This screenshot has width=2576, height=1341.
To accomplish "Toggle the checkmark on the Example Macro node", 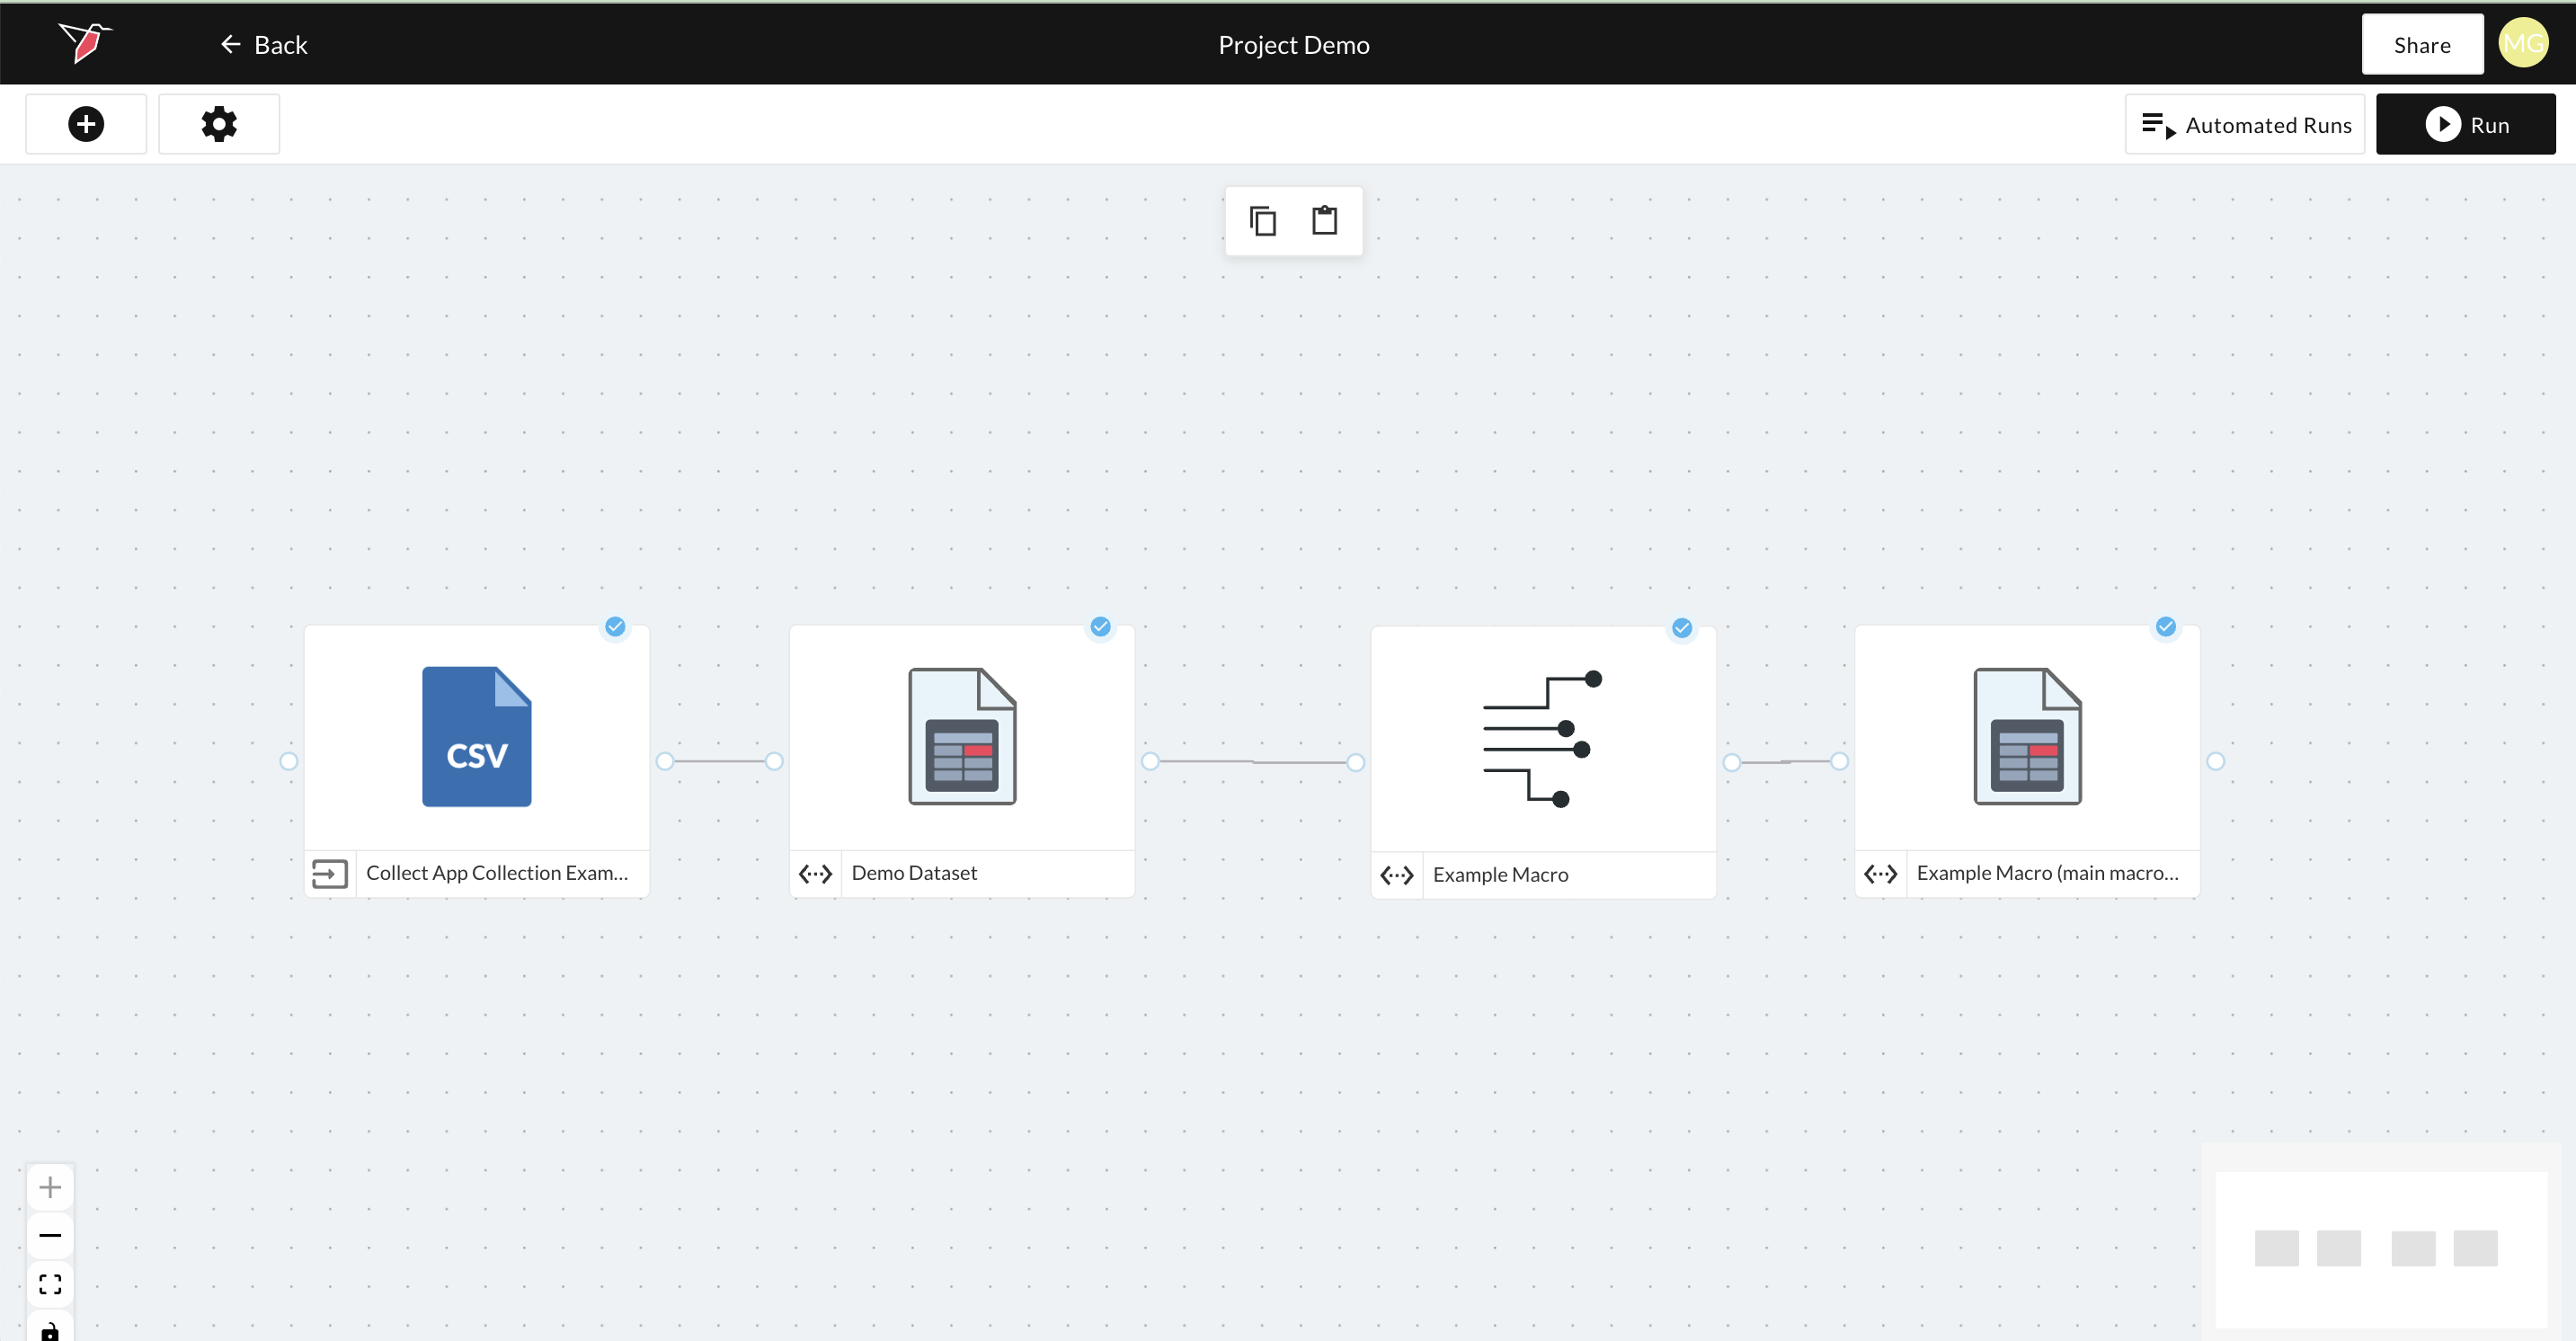I will point(1681,628).
